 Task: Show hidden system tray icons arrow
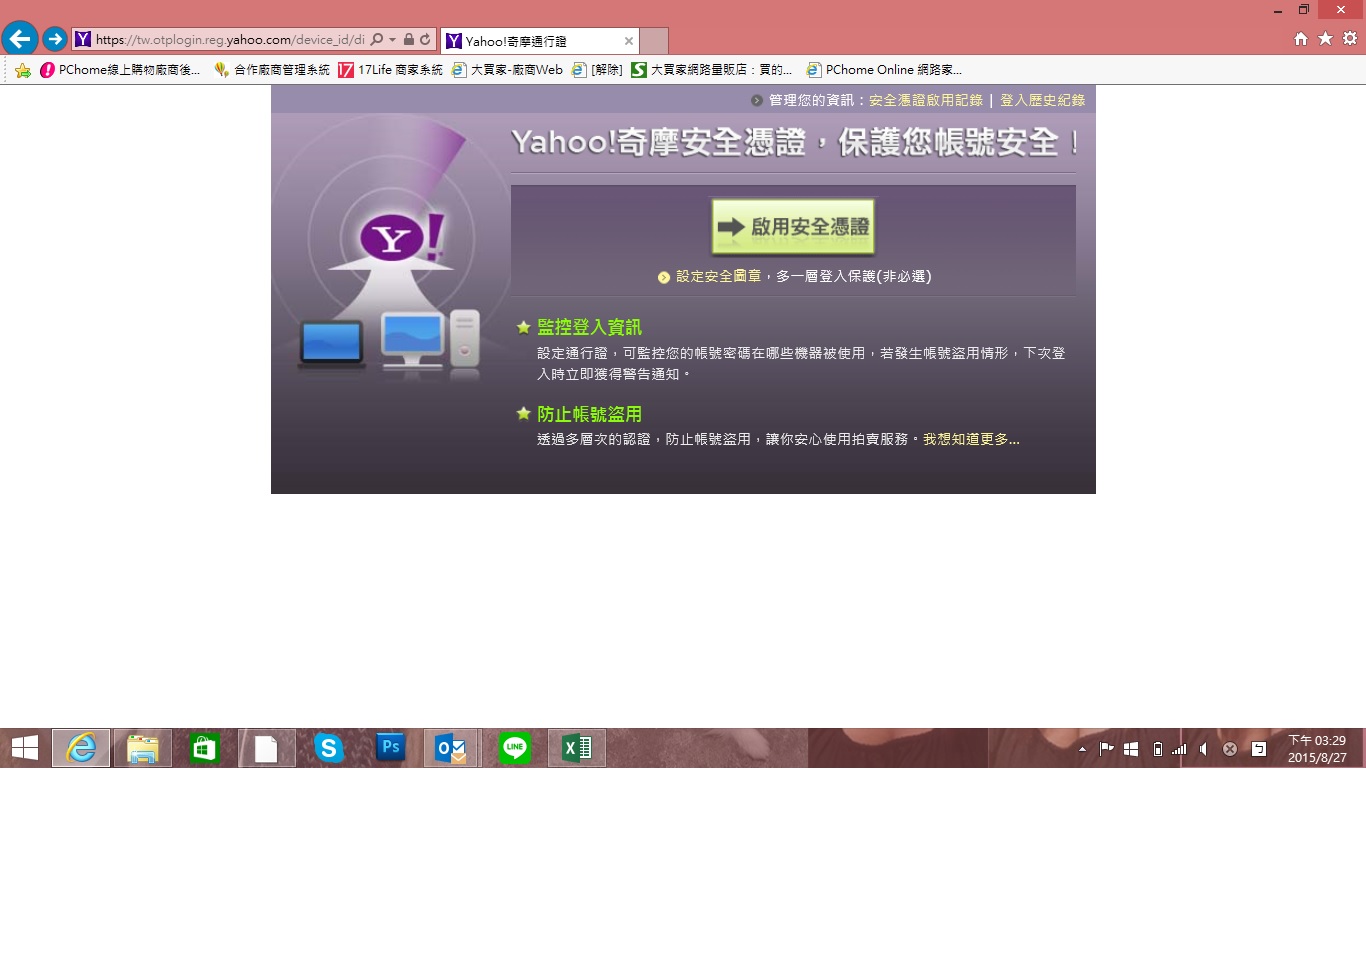click(1082, 749)
